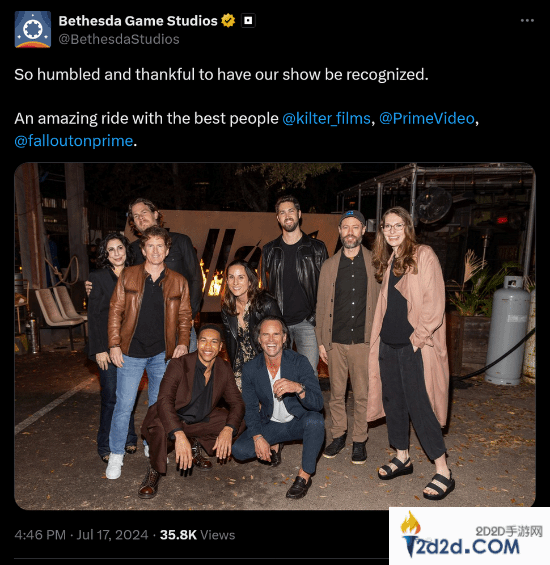Screen dimensions: 550x565
Task: Click the flame icon in the watermark
Action: pyautogui.click(x=411, y=522)
